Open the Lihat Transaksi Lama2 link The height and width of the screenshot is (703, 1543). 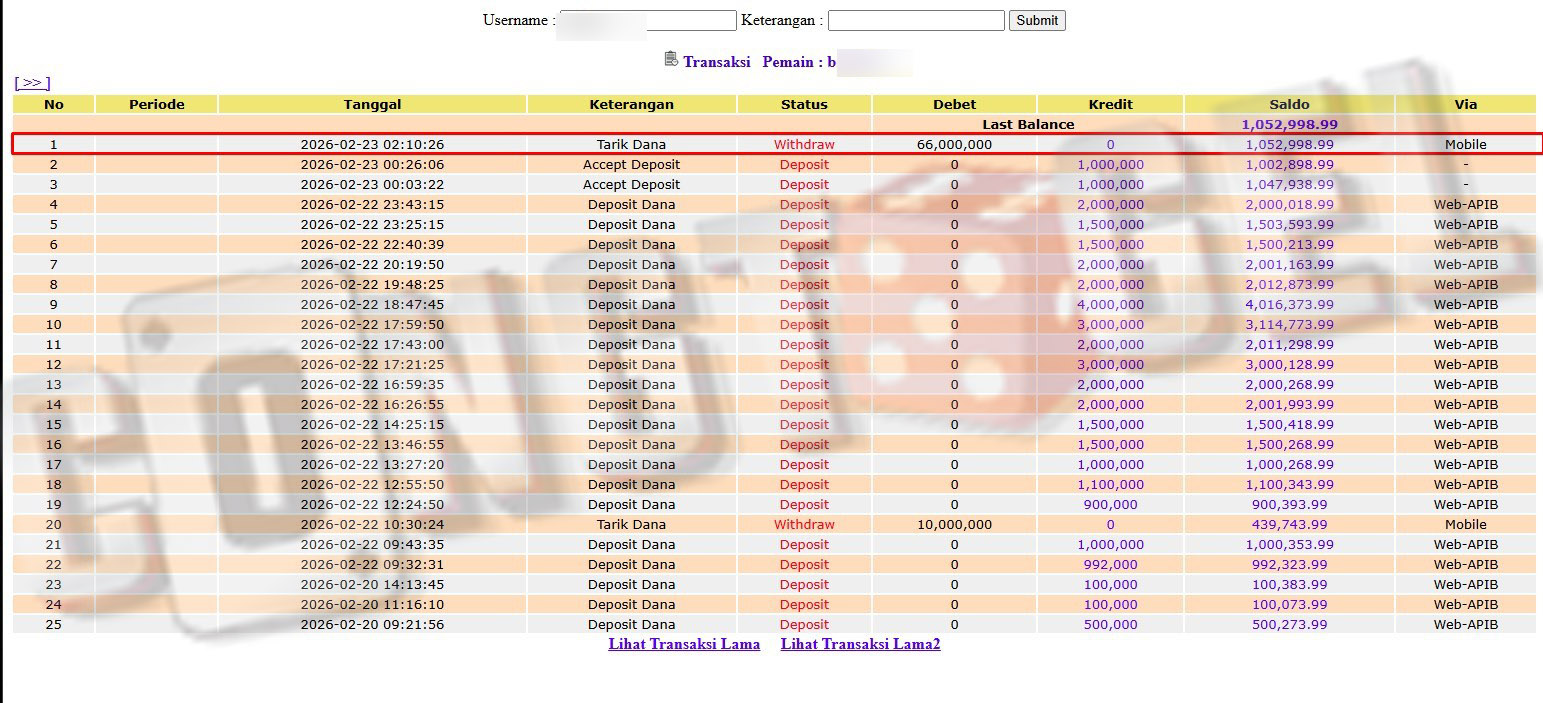tap(860, 644)
